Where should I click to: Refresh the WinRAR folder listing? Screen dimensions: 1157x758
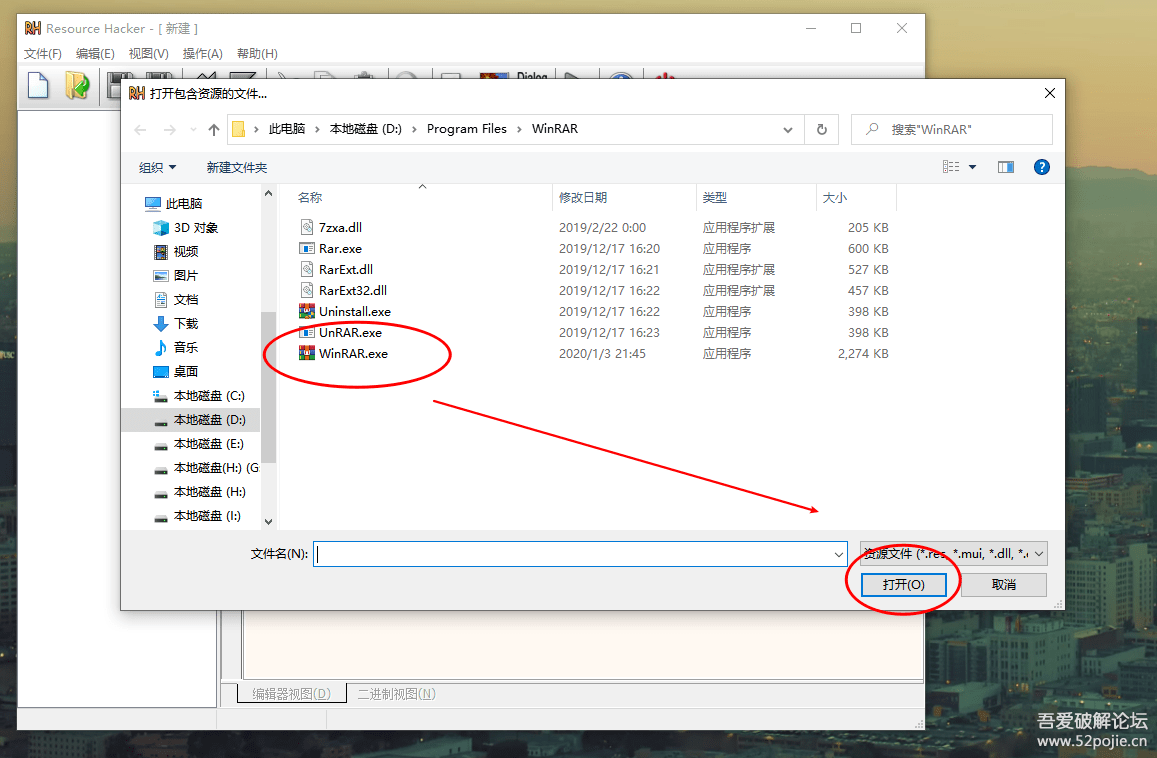[x=821, y=129]
